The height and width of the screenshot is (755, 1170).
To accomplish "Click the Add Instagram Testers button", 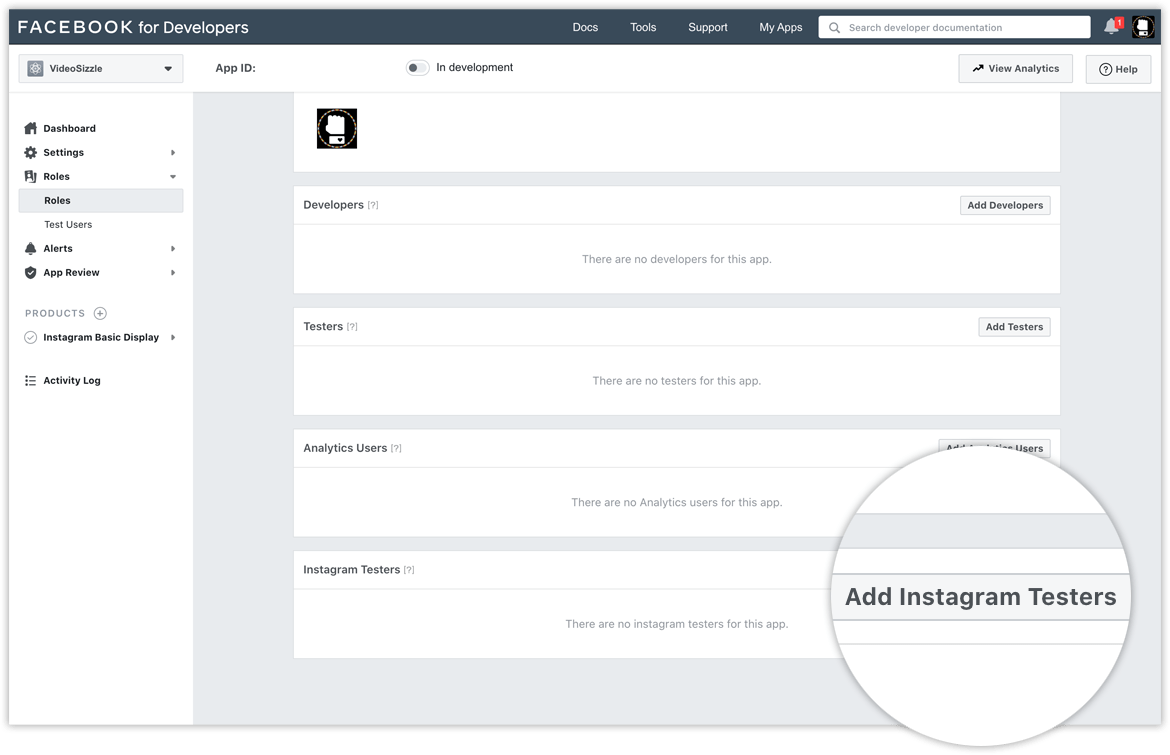I will pos(980,596).
